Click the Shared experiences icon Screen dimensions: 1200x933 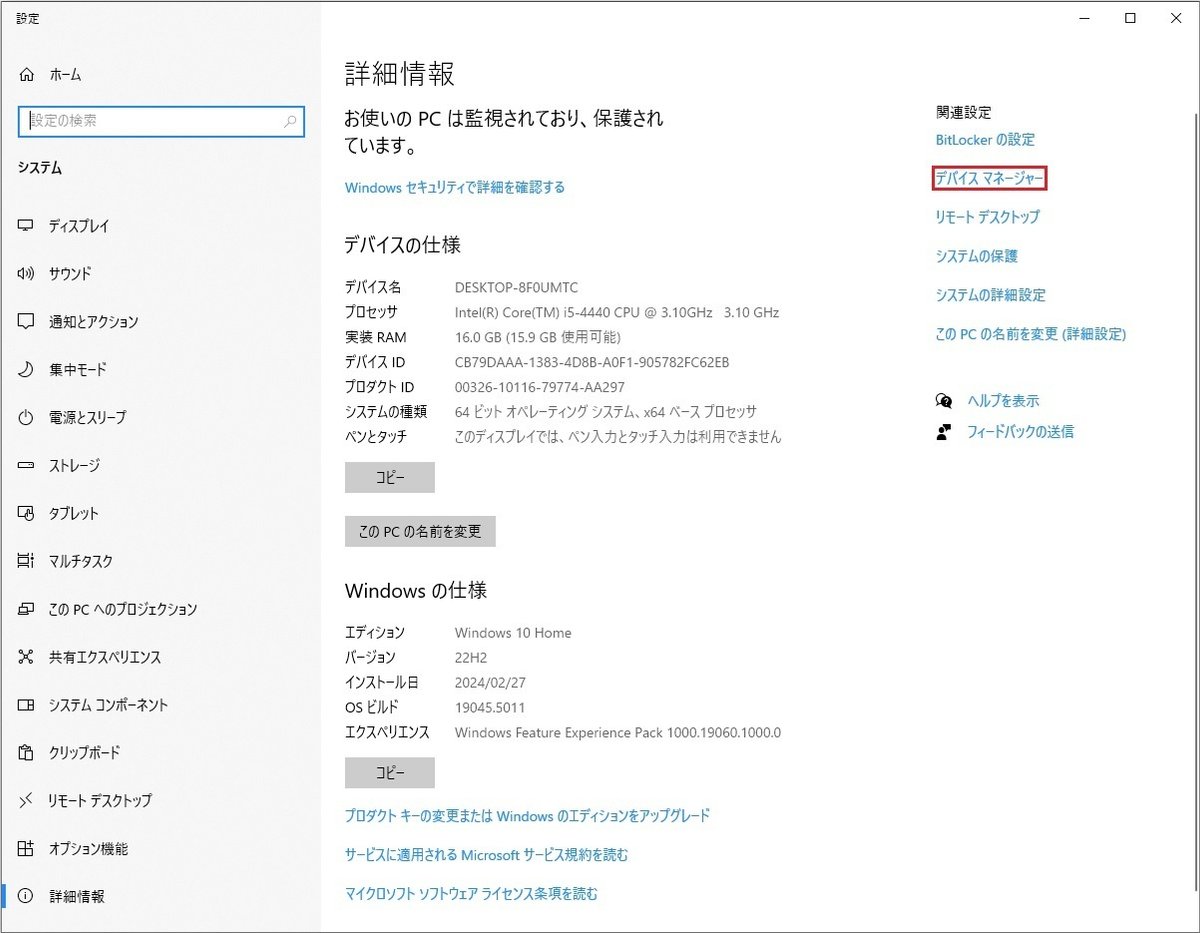coord(27,658)
